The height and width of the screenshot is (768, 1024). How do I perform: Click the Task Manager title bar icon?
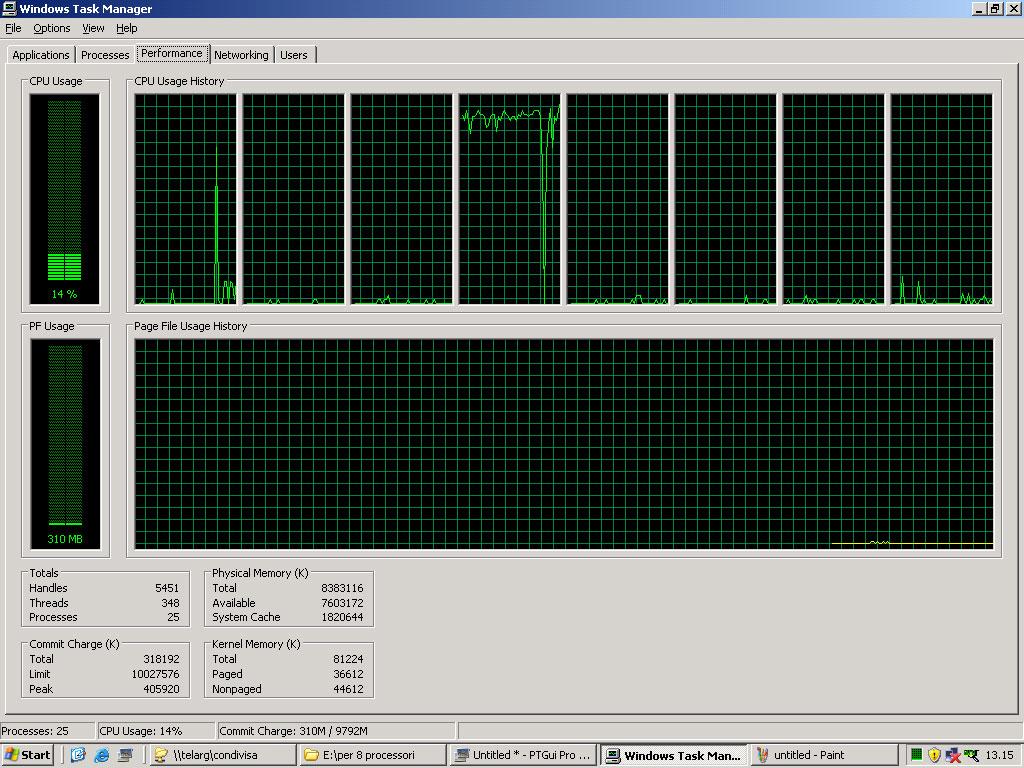9,8
